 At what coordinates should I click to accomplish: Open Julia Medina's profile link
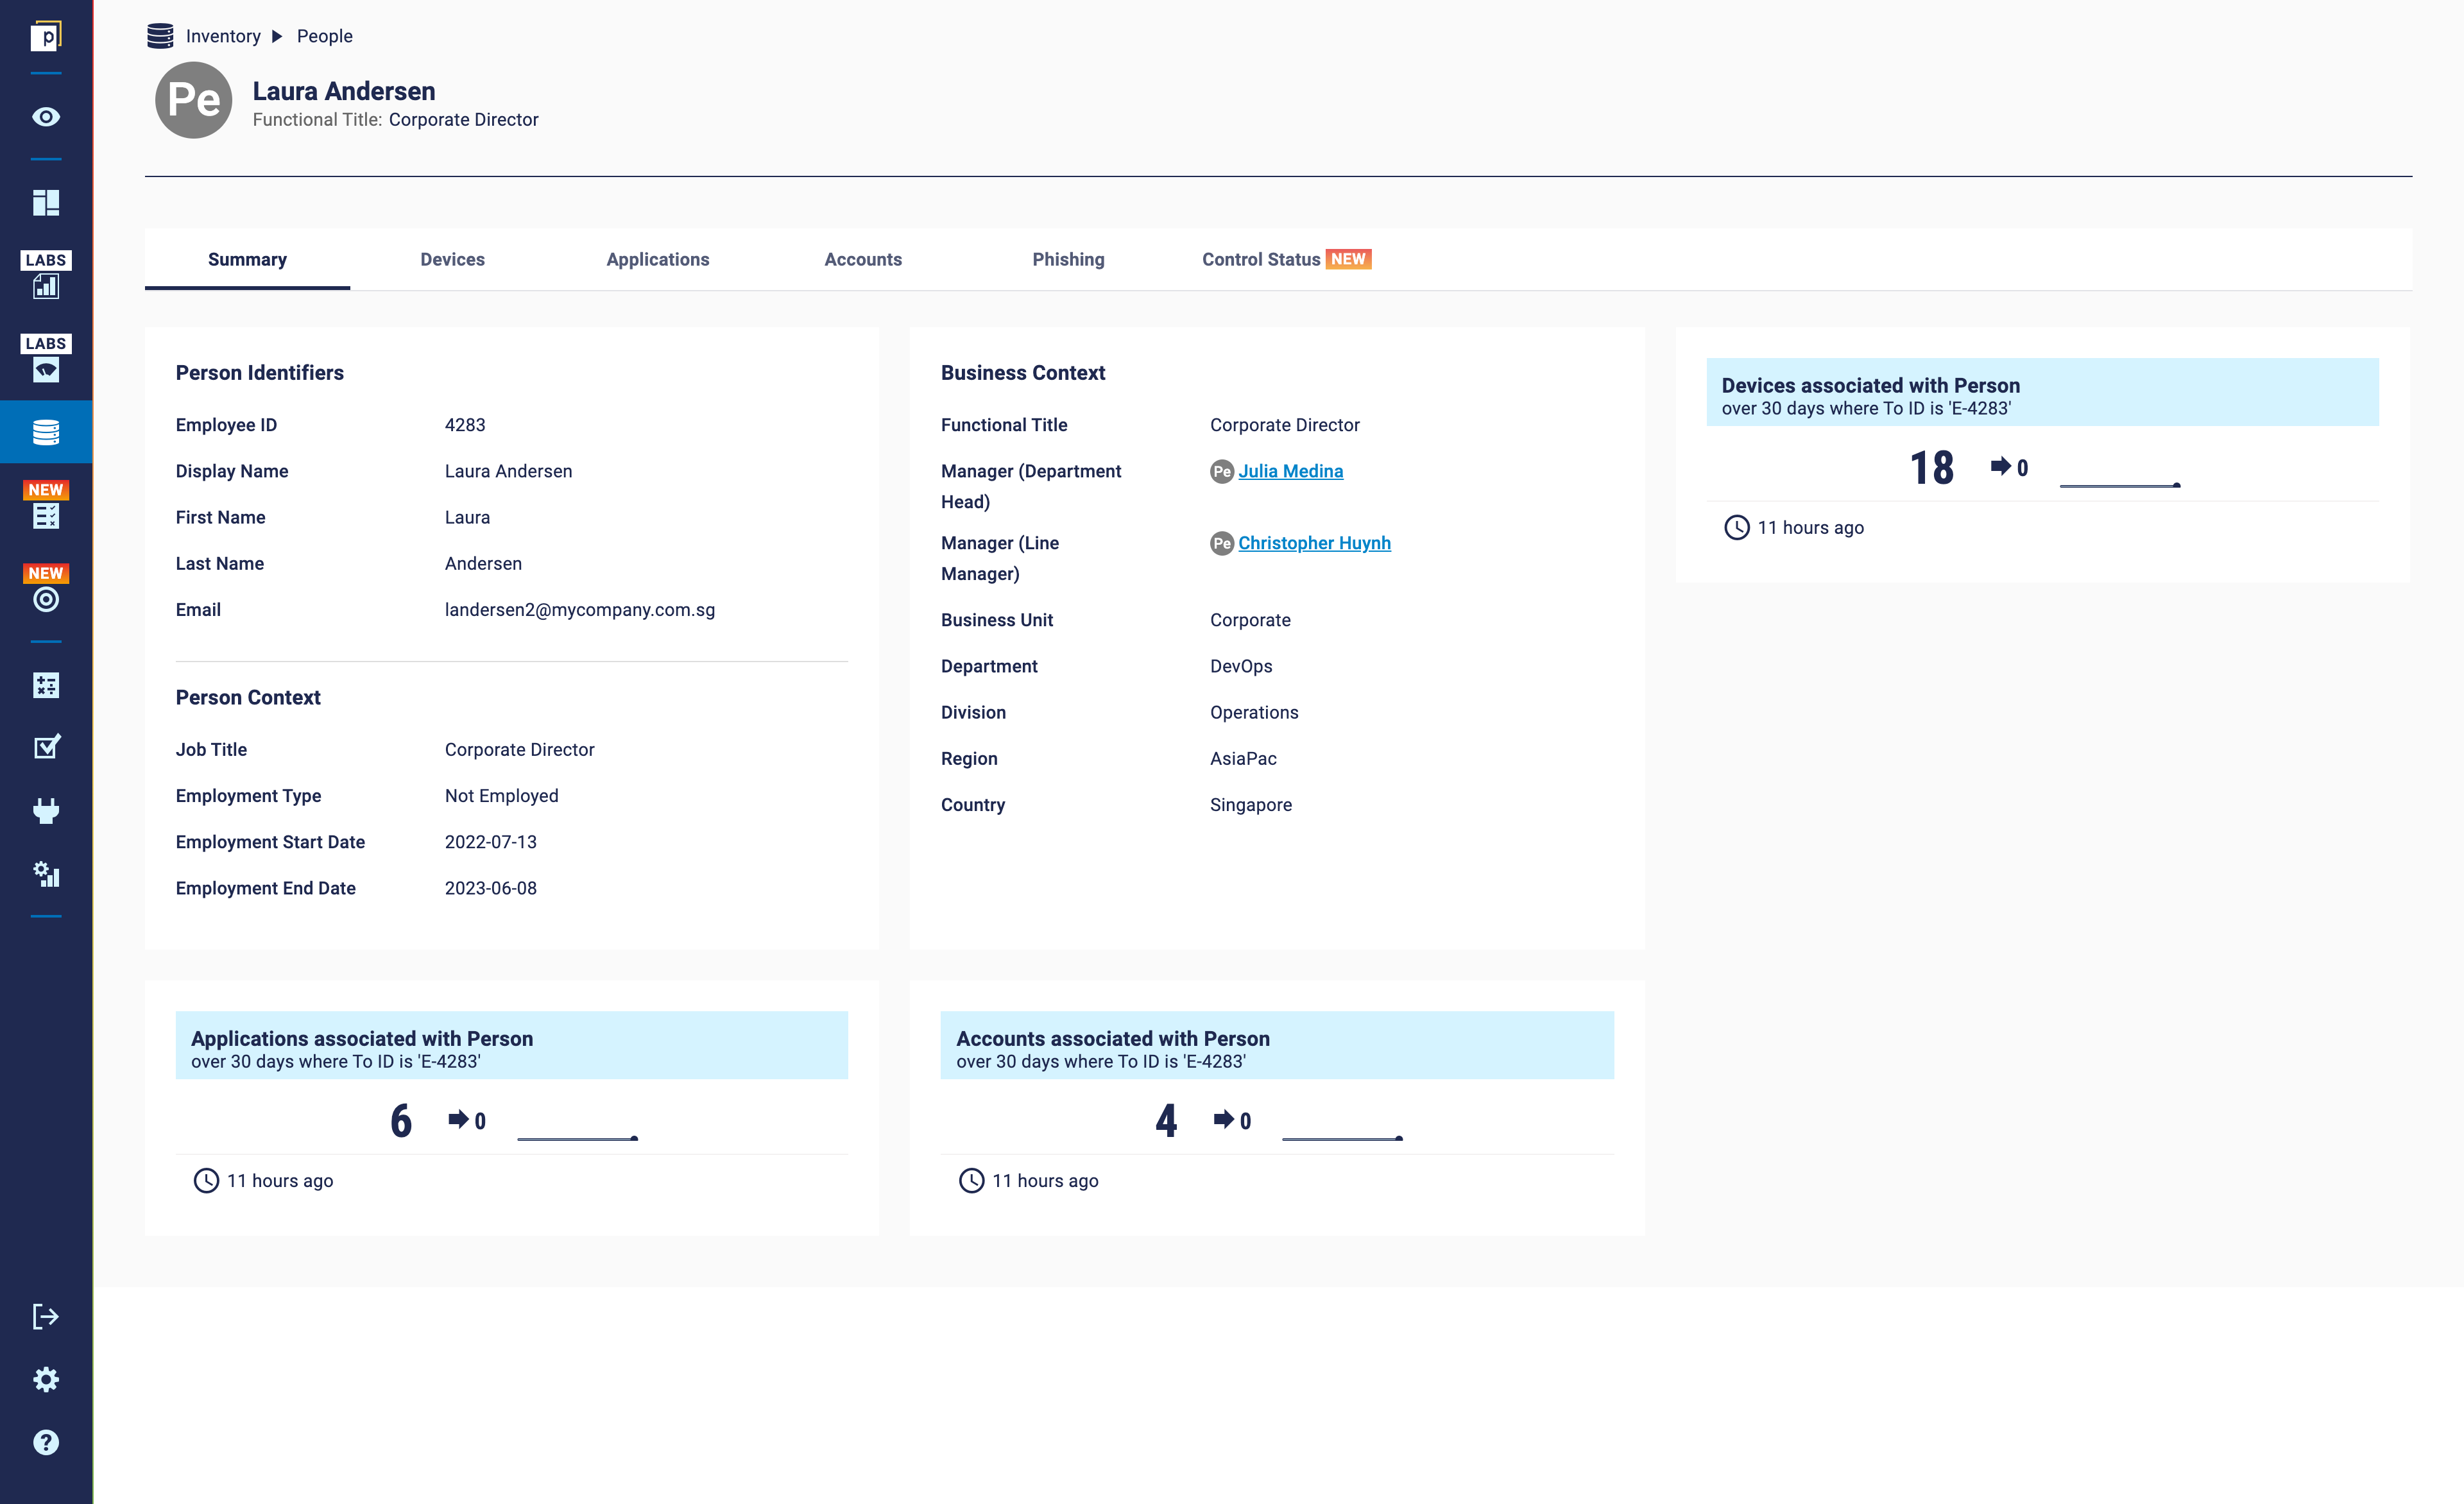tap(1290, 471)
